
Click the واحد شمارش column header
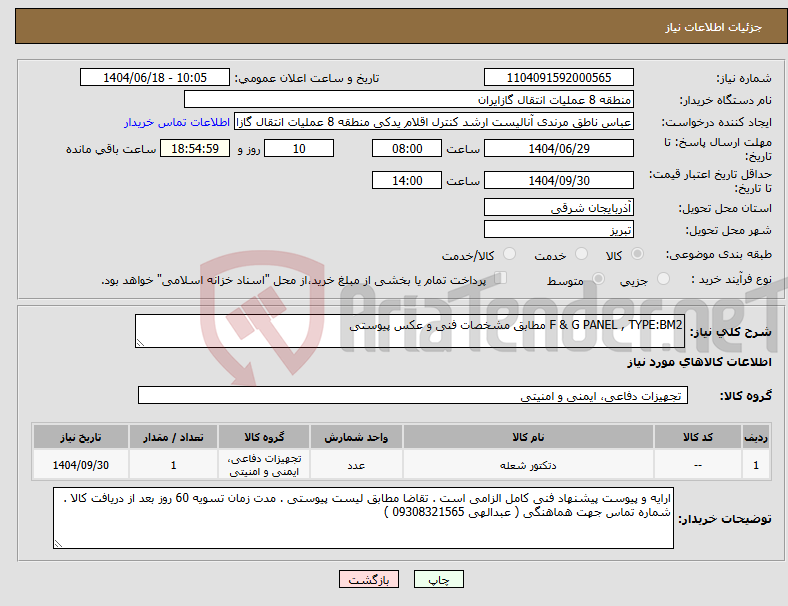pos(356,437)
